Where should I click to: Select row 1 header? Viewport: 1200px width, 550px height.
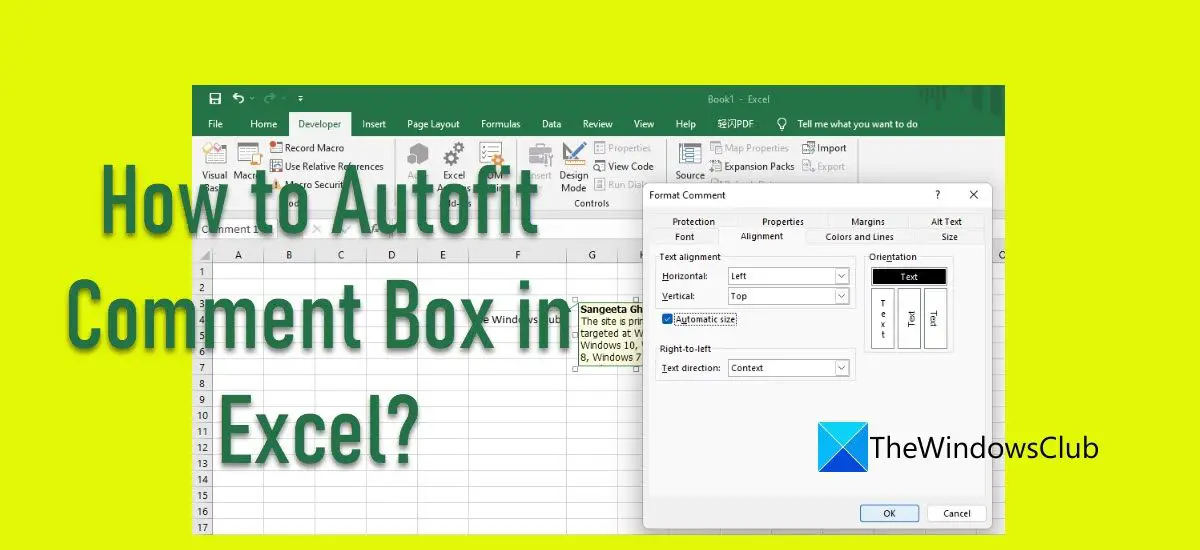[x=203, y=272]
